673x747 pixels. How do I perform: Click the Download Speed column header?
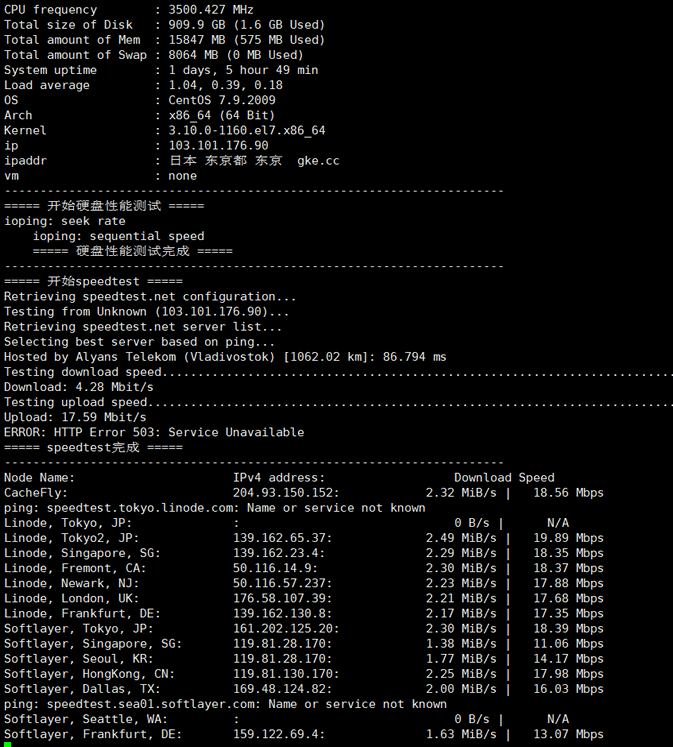pyautogui.click(x=504, y=478)
